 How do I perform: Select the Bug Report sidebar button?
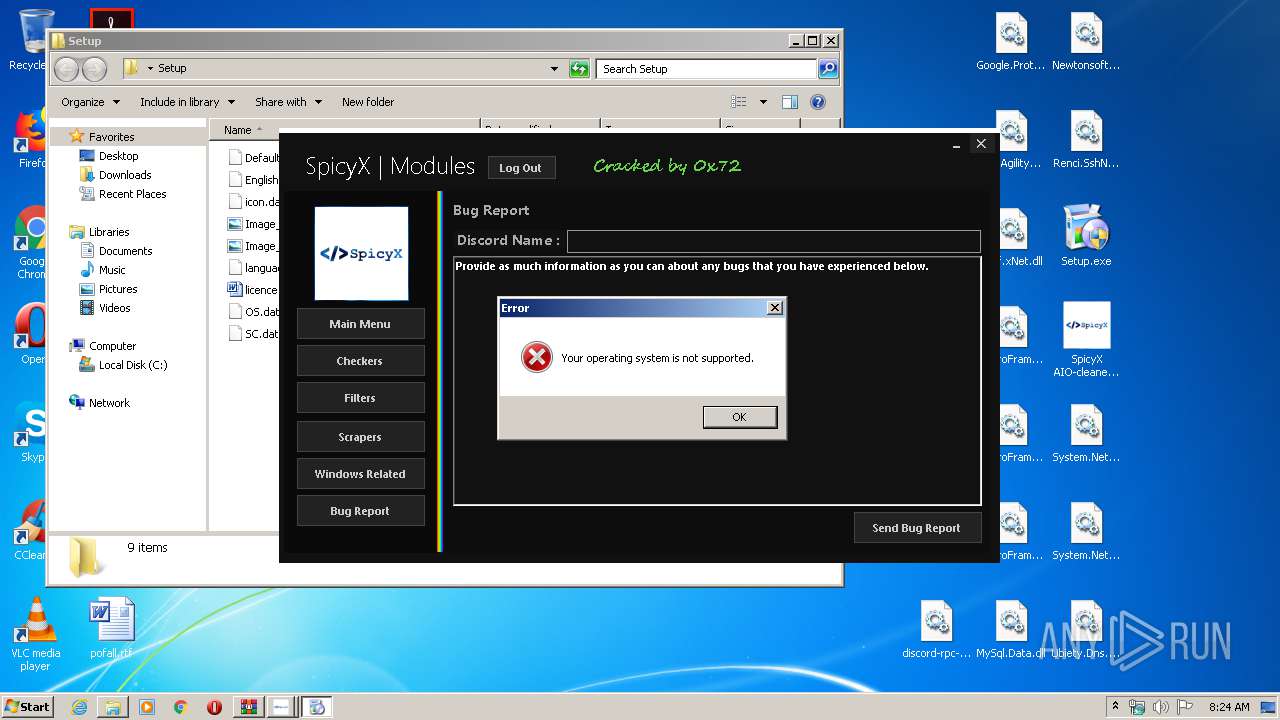coord(360,511)
